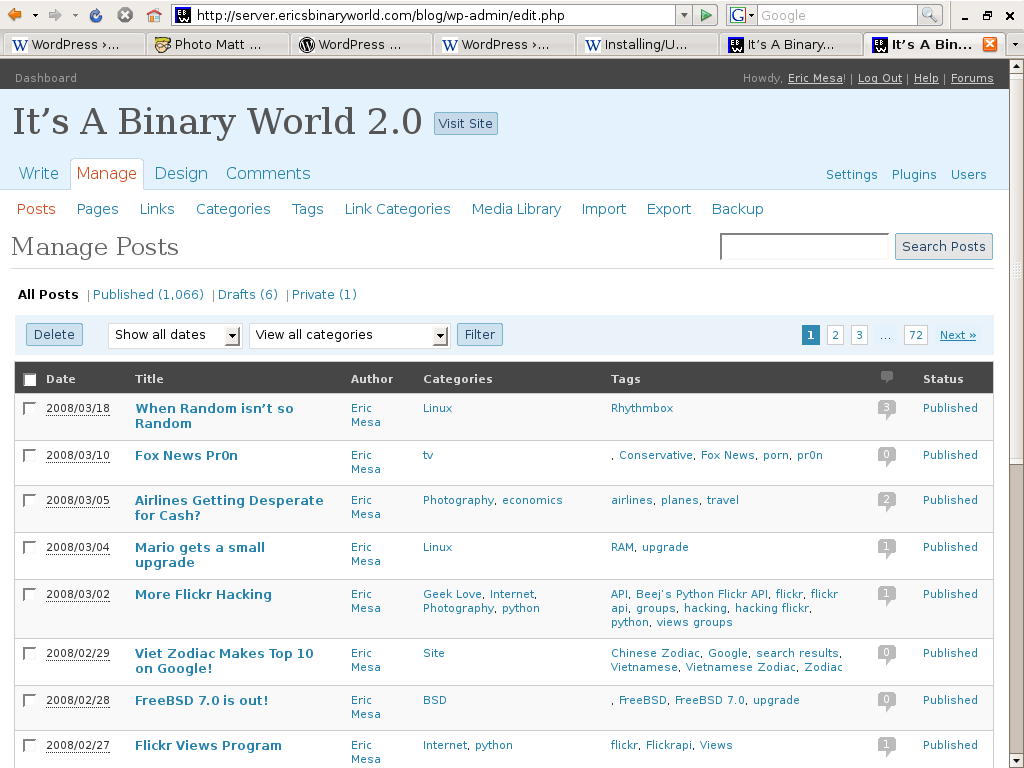Open the Backup sub-menu

point(737,209)
